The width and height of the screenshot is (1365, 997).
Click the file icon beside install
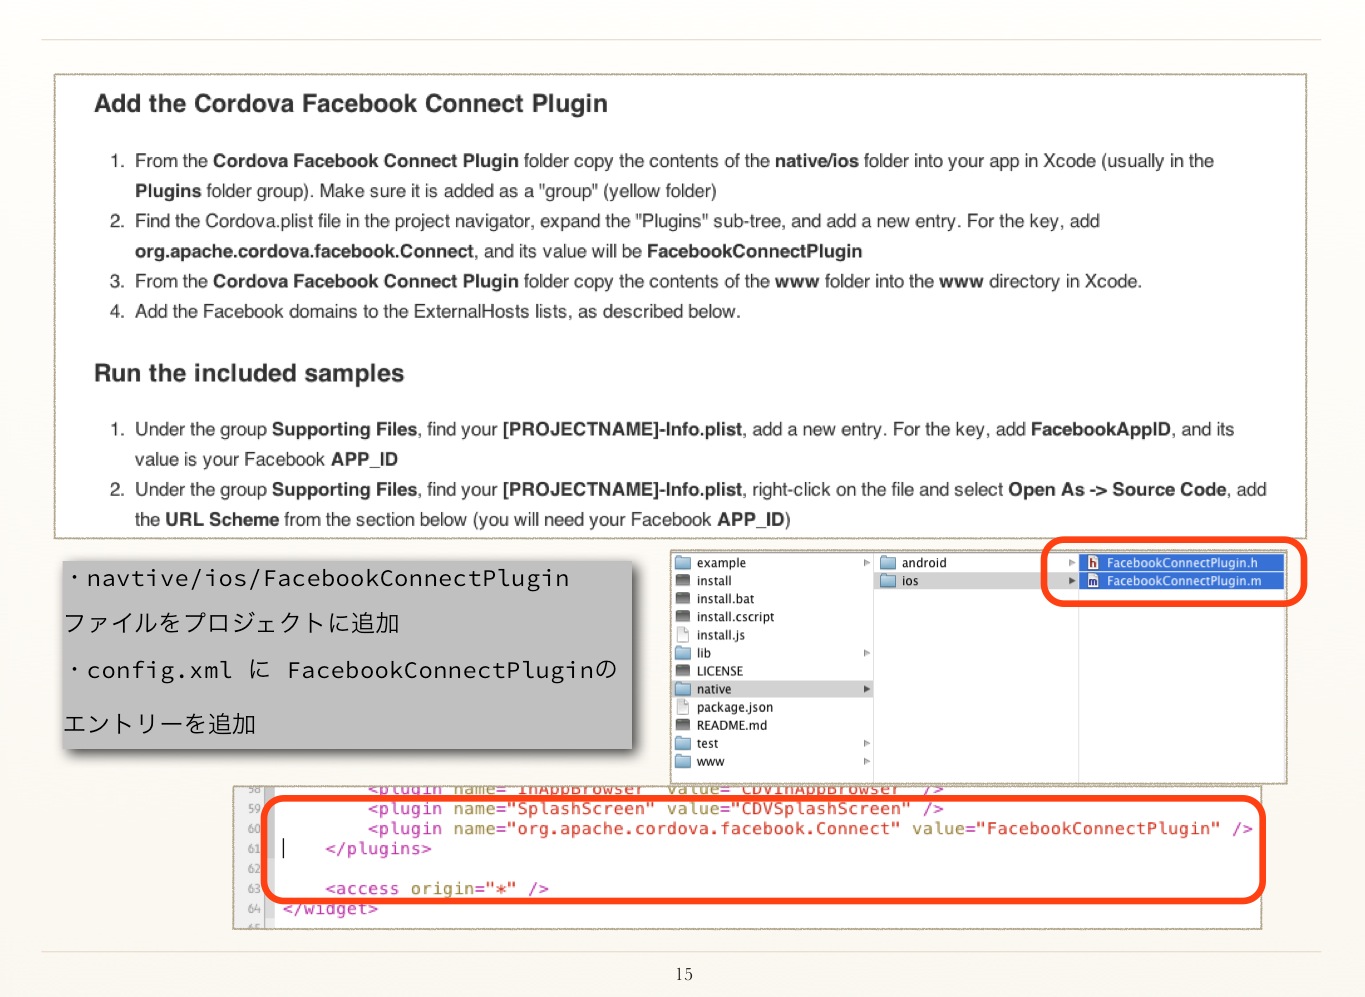683,581
